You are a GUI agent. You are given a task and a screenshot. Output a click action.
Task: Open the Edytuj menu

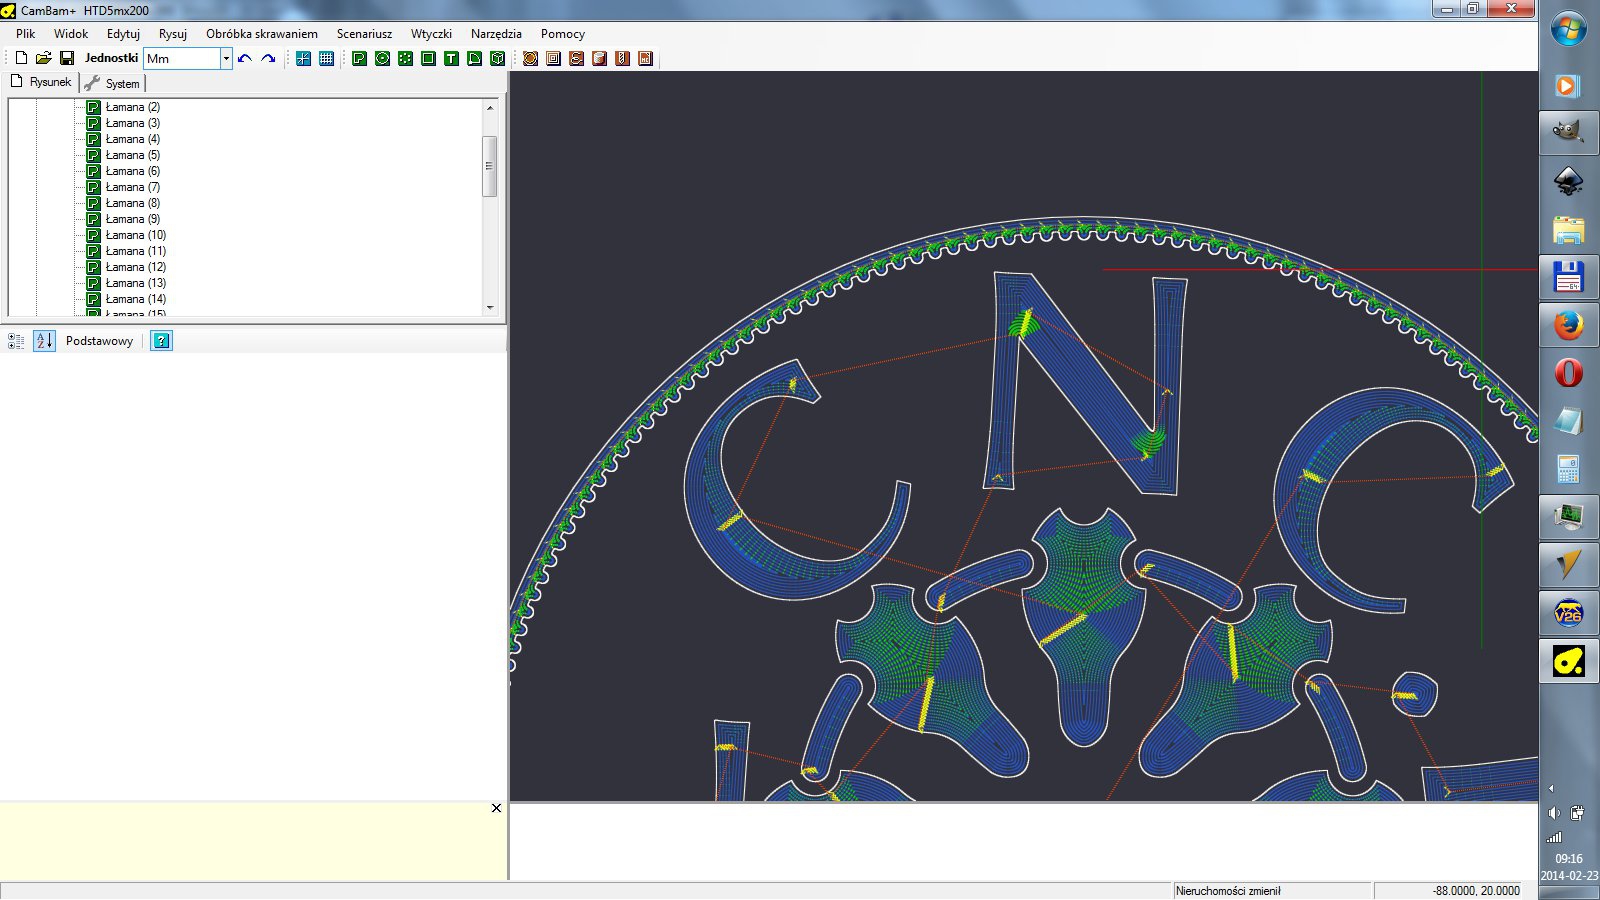coord(123,33)
